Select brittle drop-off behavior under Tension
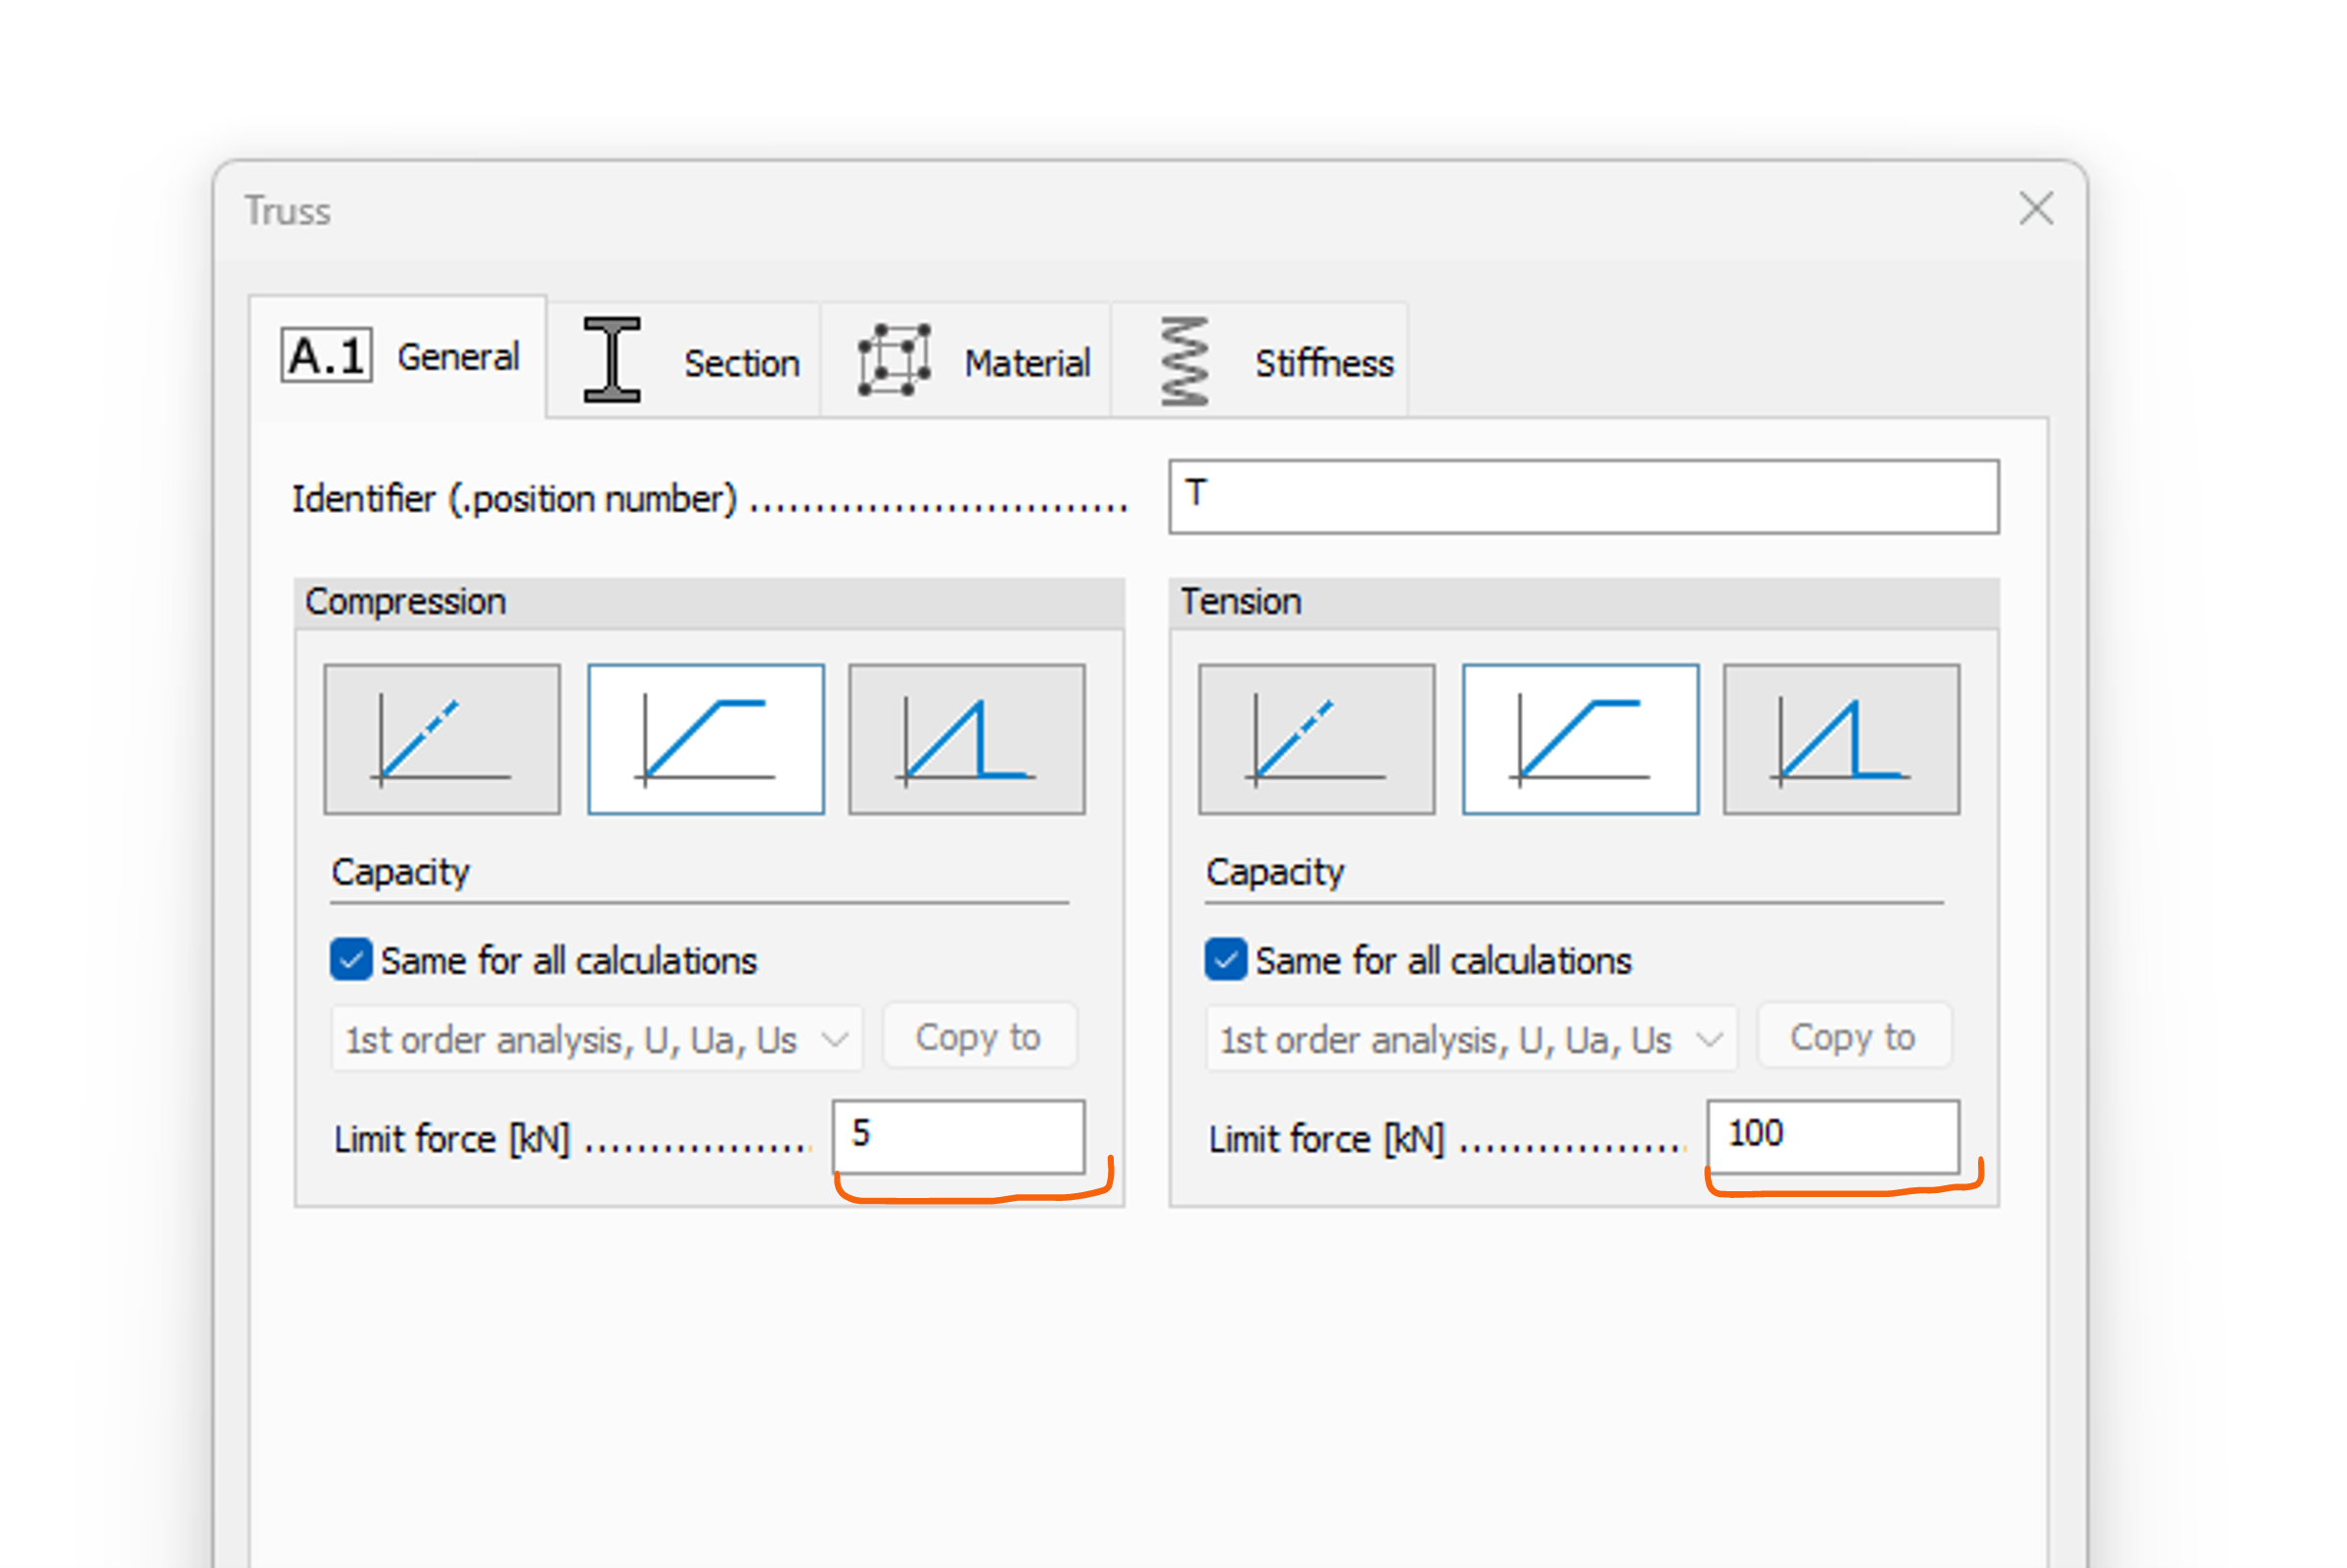Image resolution: width=2347 pixels, height=1568 pixels. (1841, 739)
